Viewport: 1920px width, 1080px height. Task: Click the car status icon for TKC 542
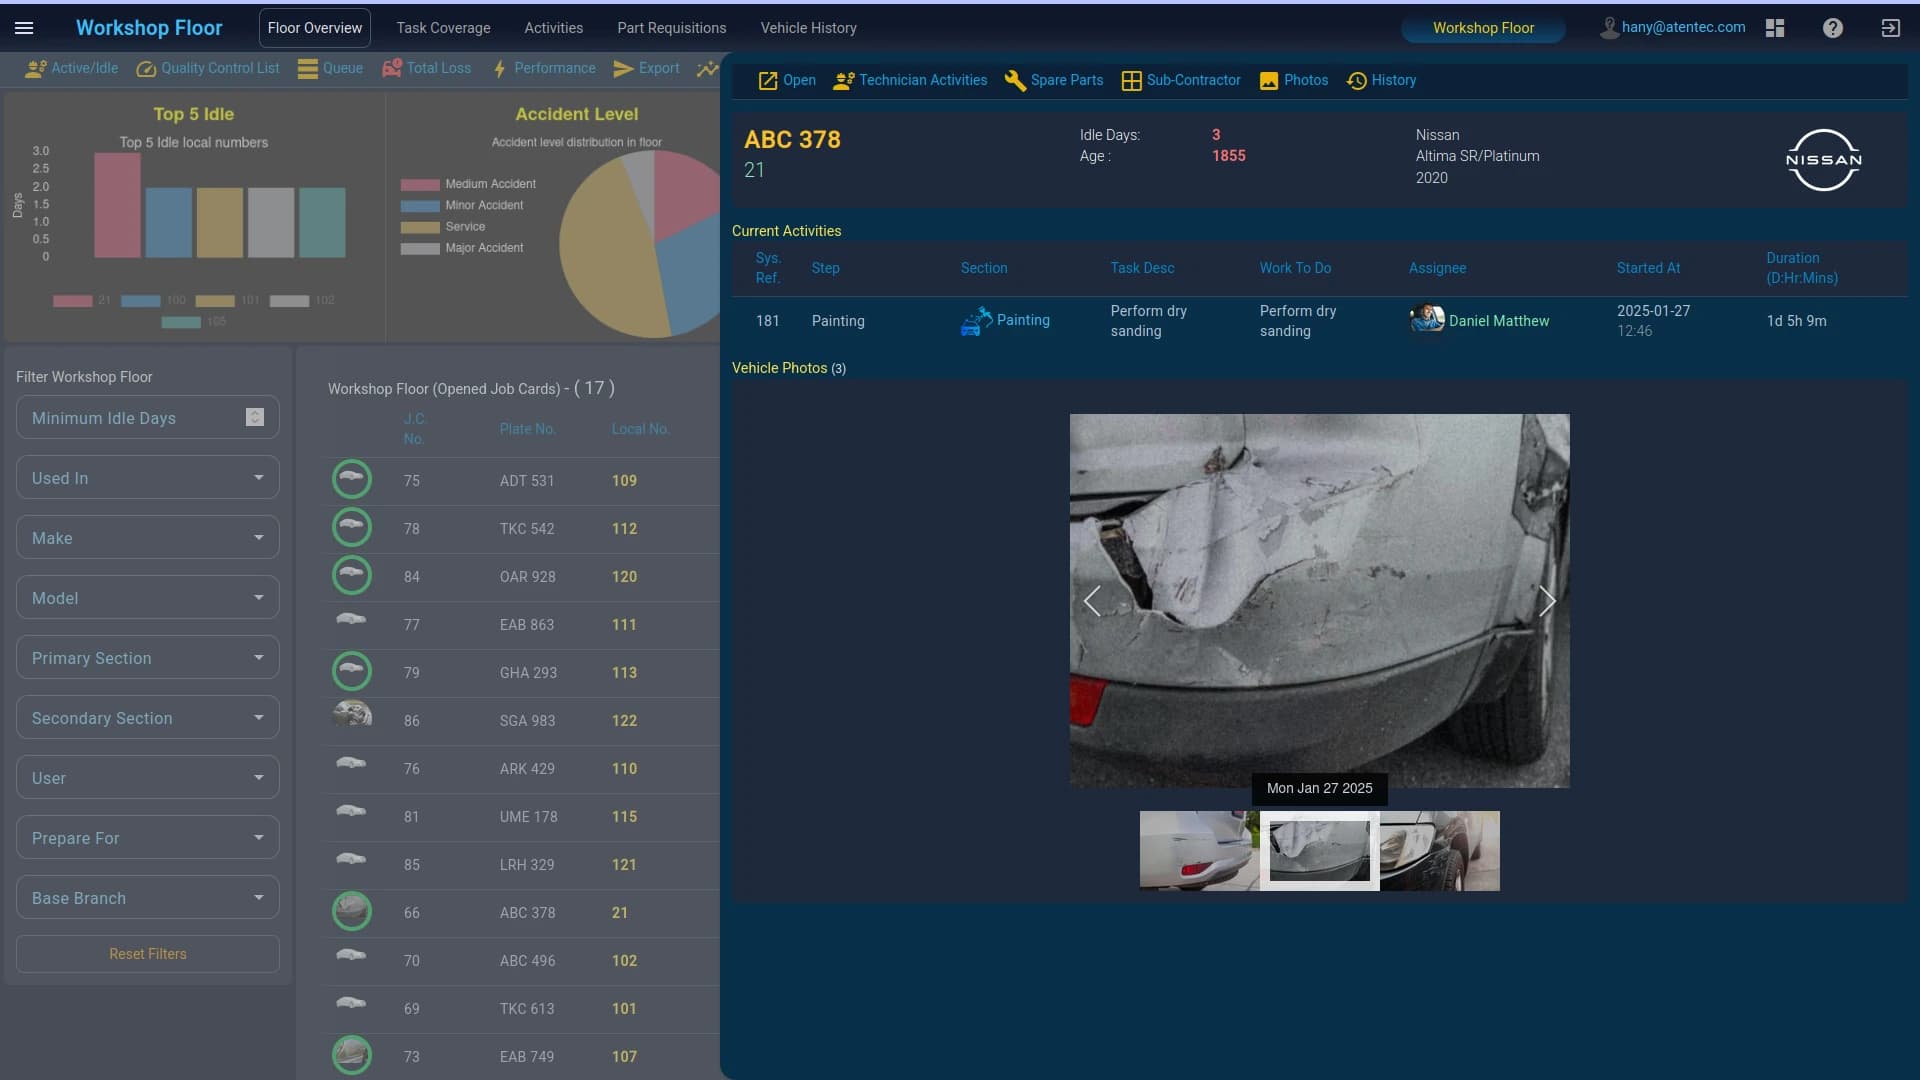(x=351, y=527)
